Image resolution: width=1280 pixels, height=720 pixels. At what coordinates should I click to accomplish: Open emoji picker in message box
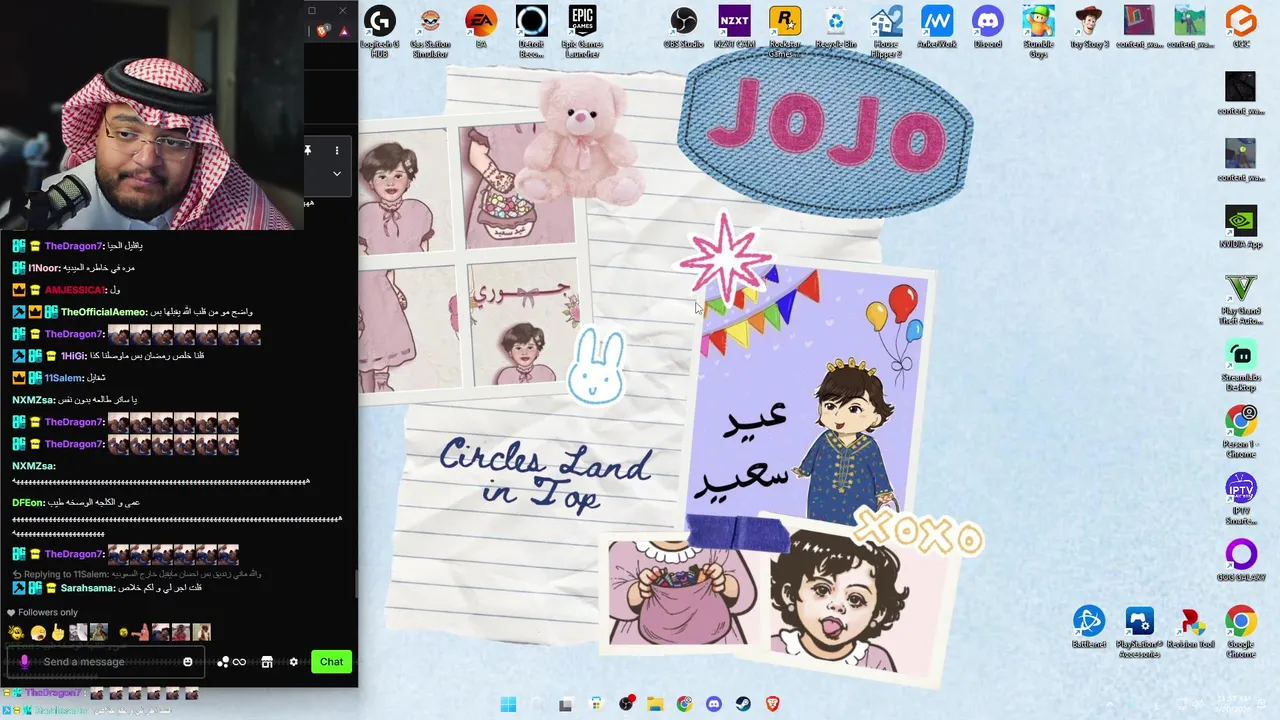[187, 662]
